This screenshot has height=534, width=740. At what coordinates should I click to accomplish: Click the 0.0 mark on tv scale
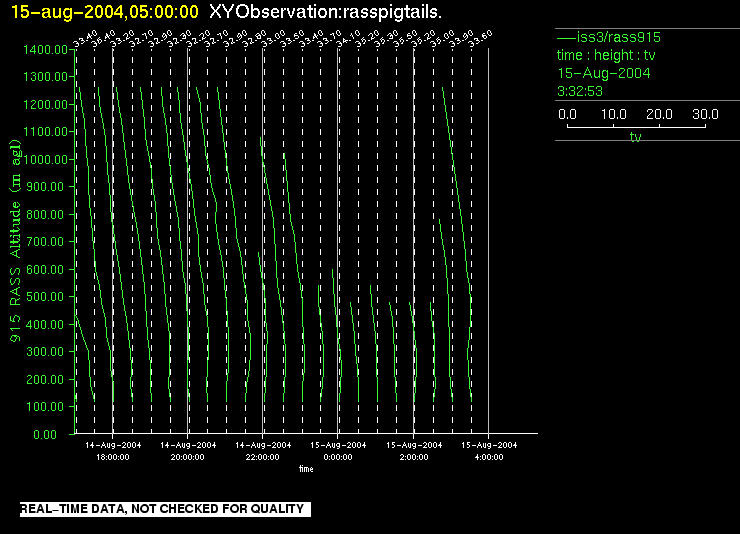pos(567,115)
